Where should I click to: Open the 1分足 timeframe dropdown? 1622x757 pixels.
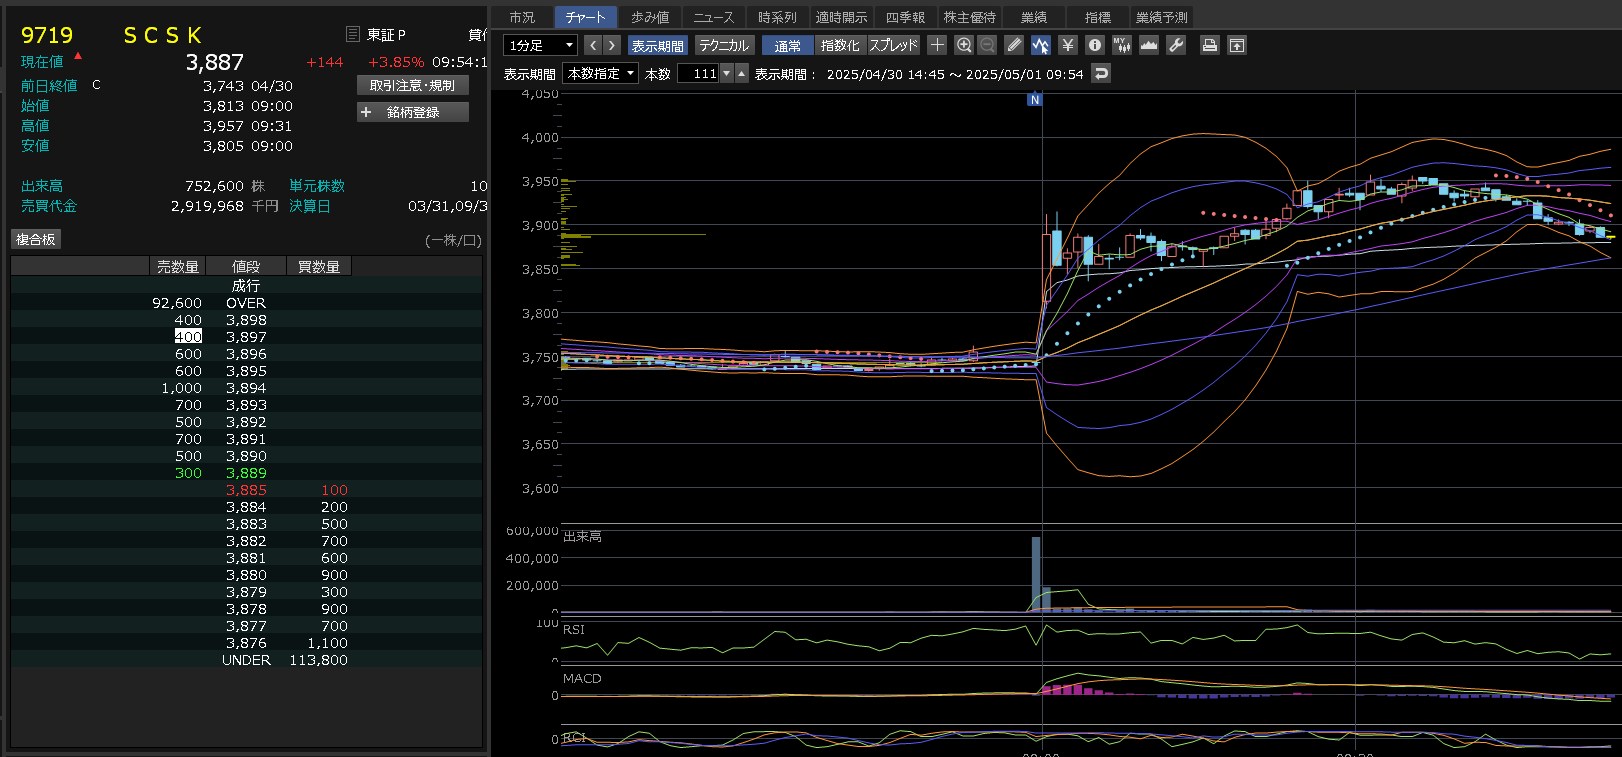[x=540, y=45]
